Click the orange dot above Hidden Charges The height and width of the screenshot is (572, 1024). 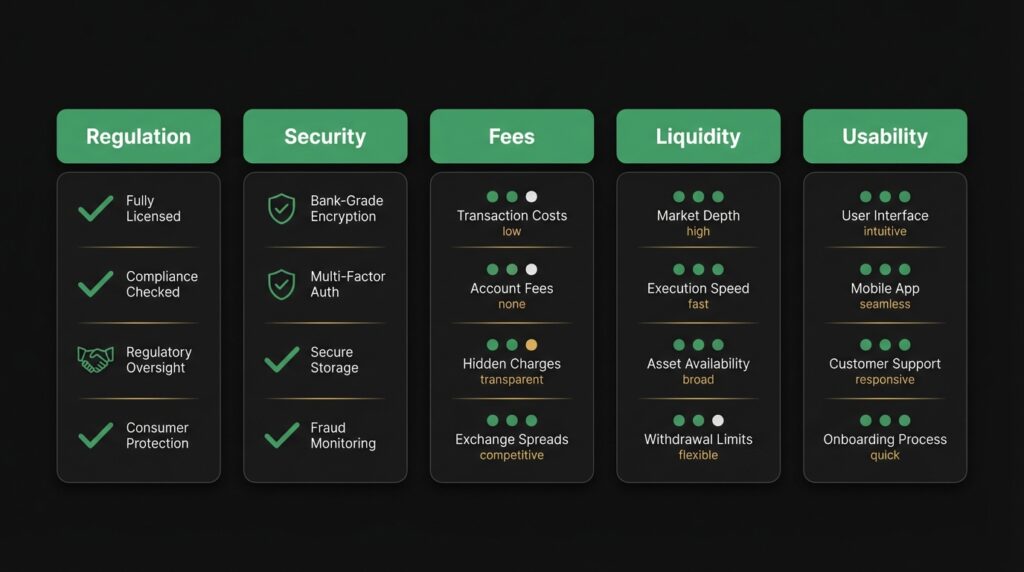click(531, 345)
